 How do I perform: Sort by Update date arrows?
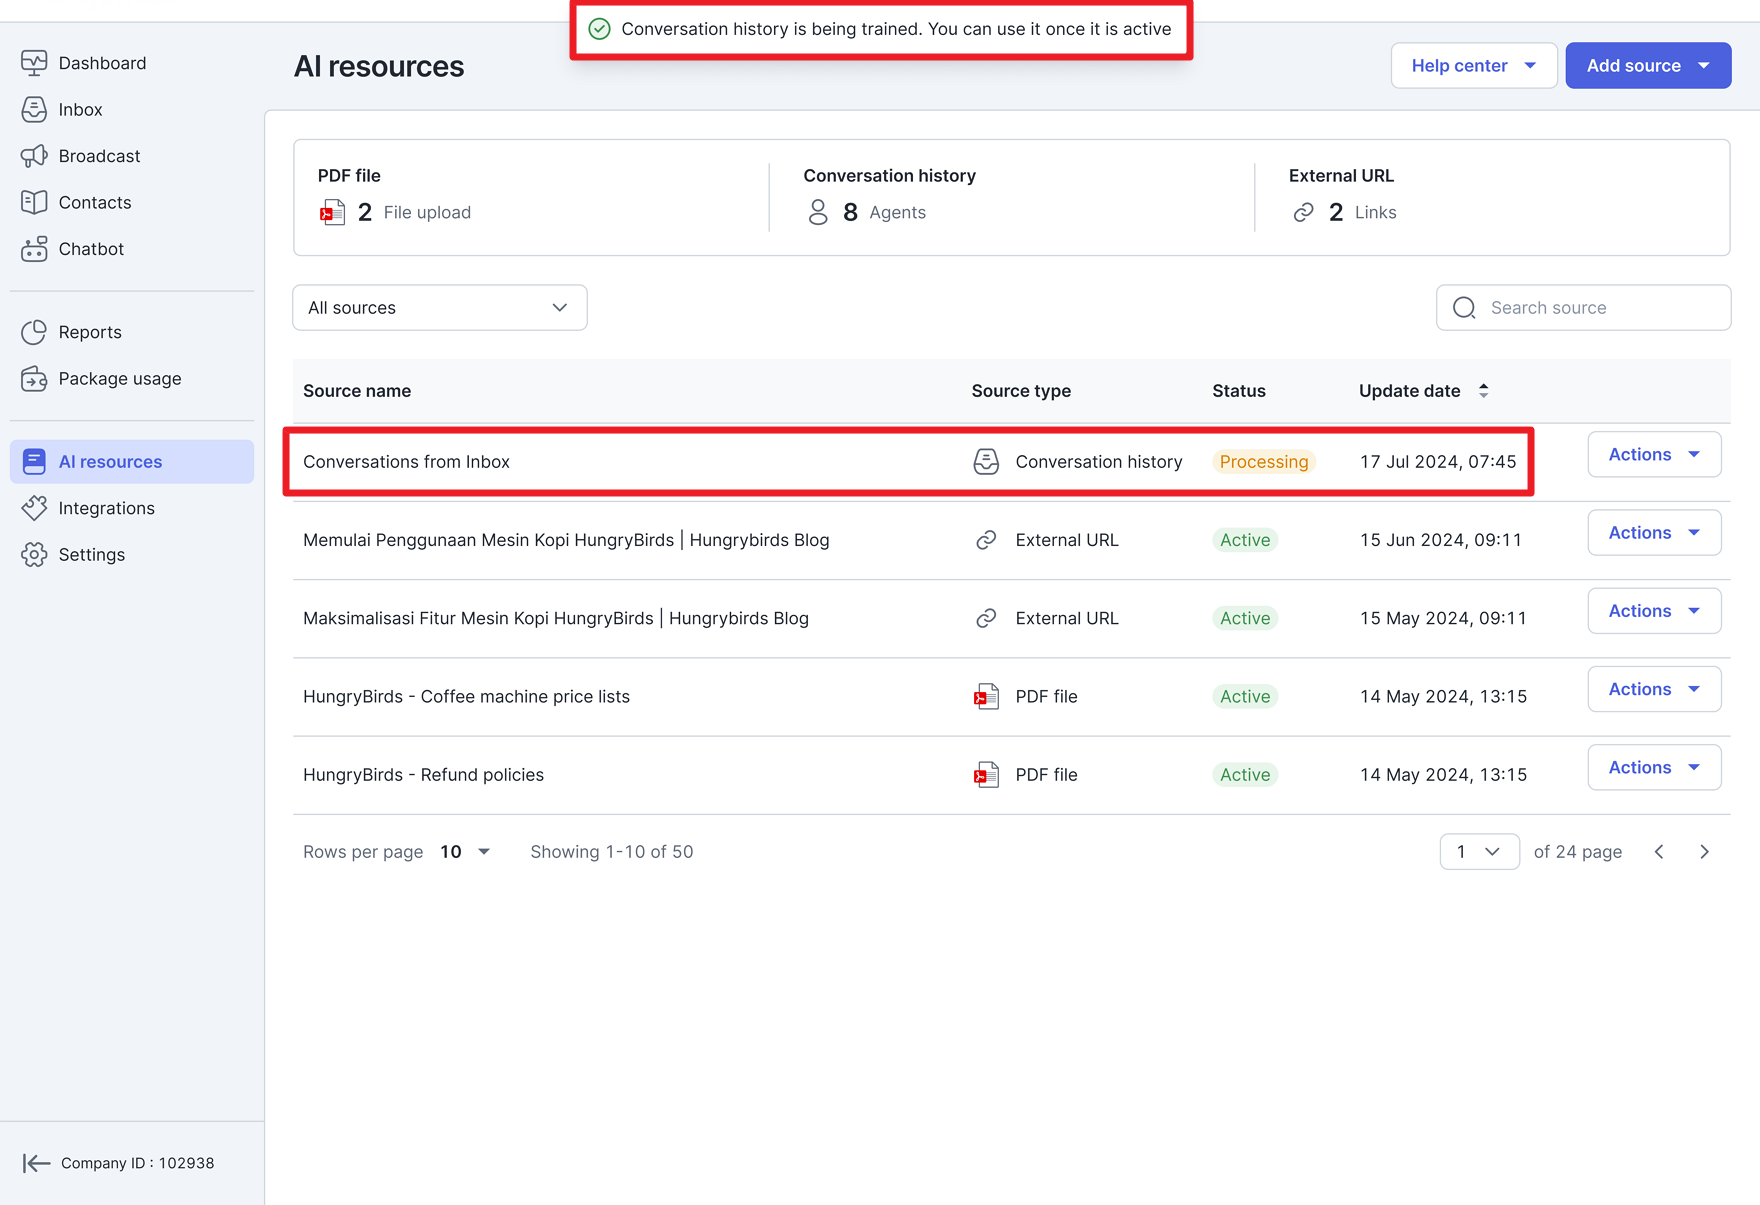point(1484,391)
